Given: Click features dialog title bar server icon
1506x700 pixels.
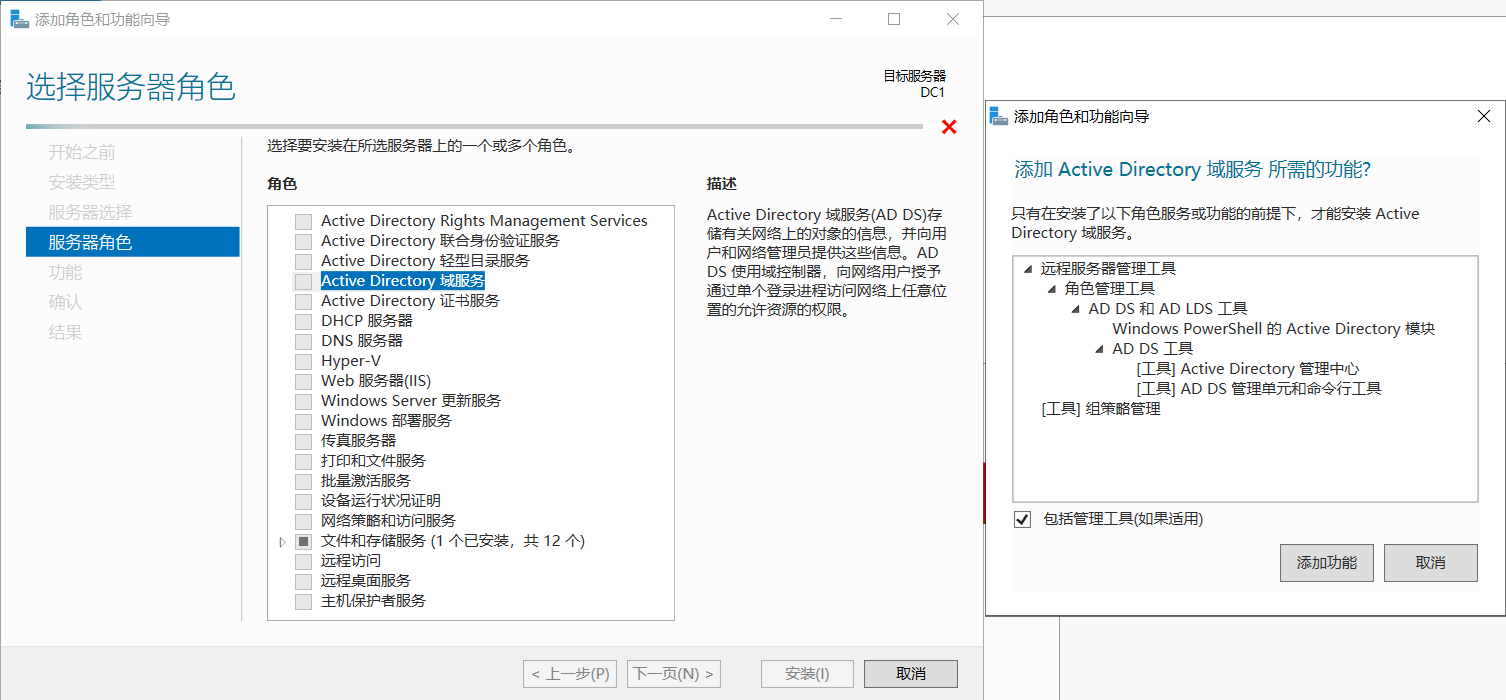Looking at the screenshot, I should click(999, 117).
